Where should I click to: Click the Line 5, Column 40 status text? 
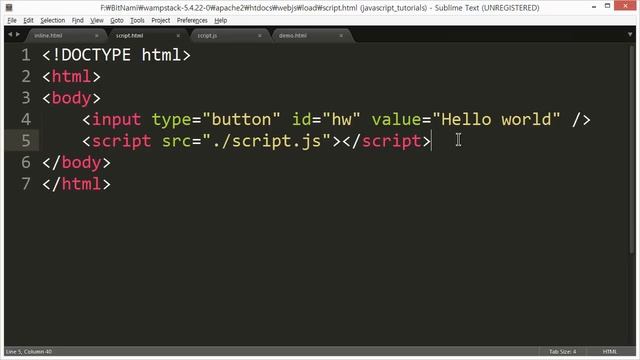click(29, 351)
